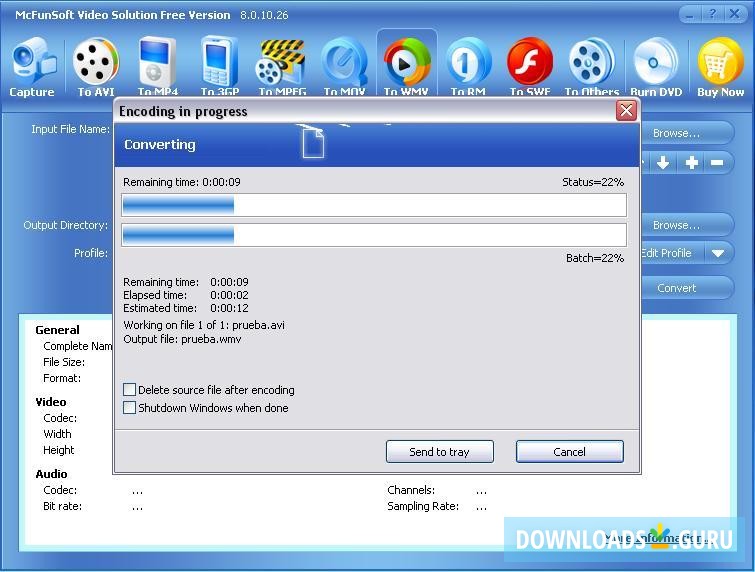Move file down with the down arrow button
This screenshot has height=572, width=755.
[x=663, y=163]
